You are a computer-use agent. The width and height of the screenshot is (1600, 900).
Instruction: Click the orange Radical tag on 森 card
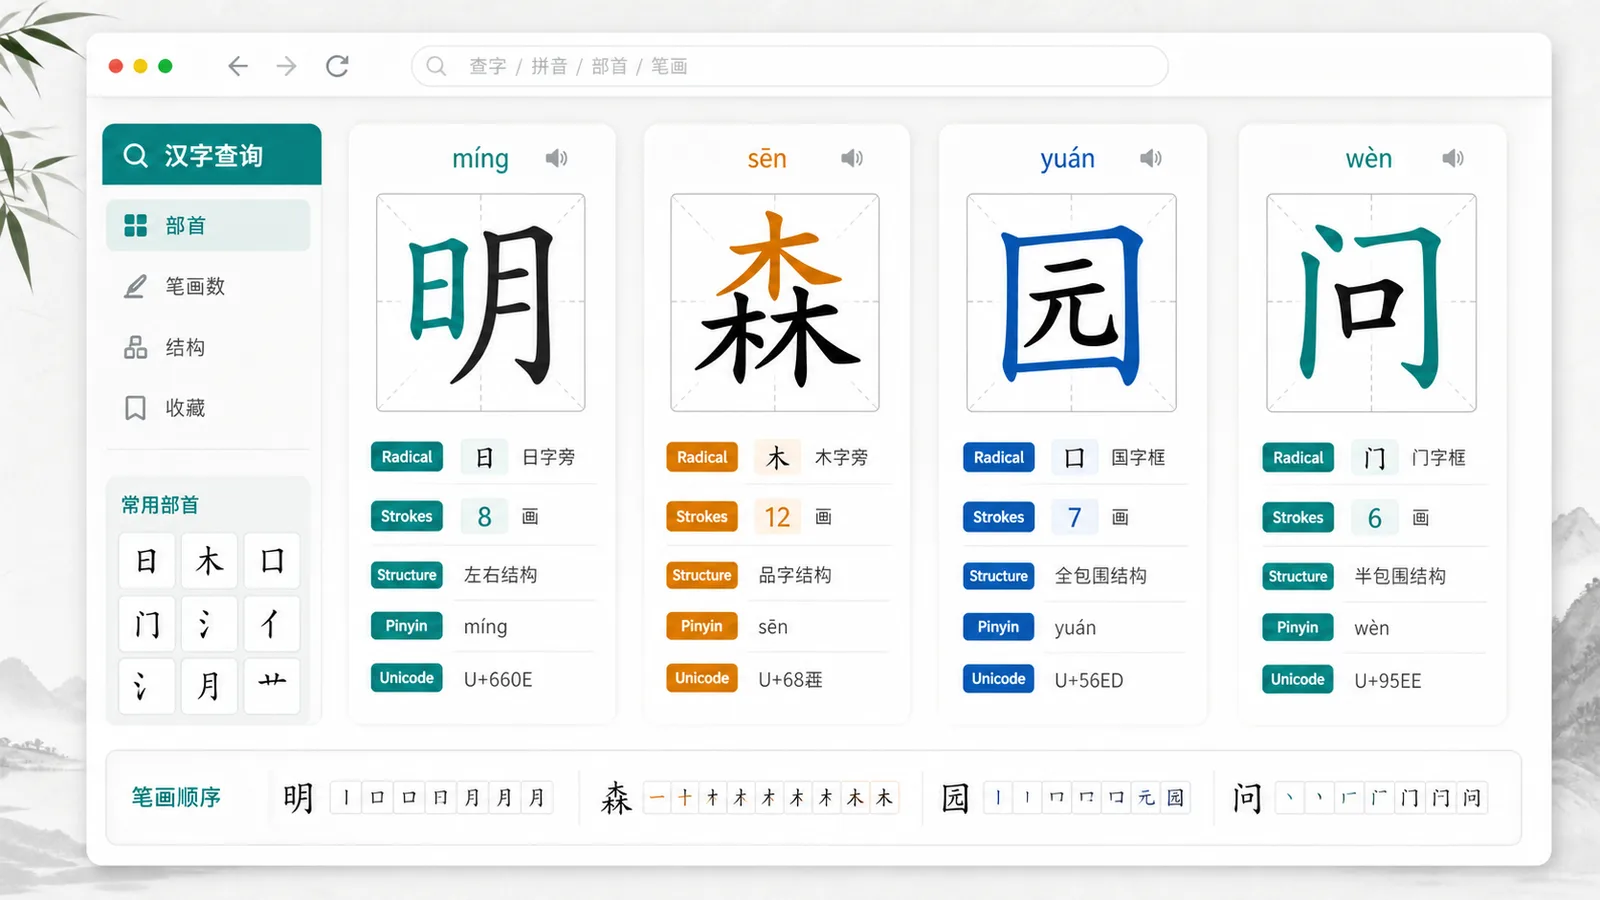point(702,457)
